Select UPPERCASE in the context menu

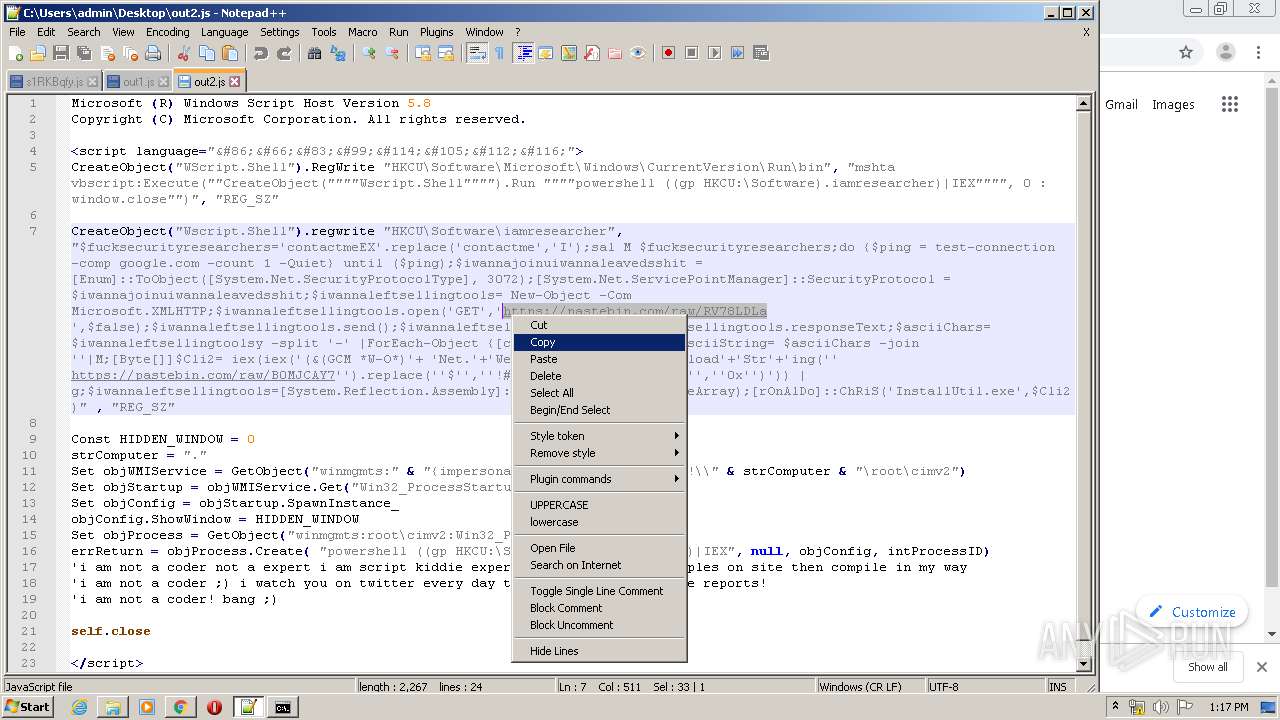coord(600,505)
